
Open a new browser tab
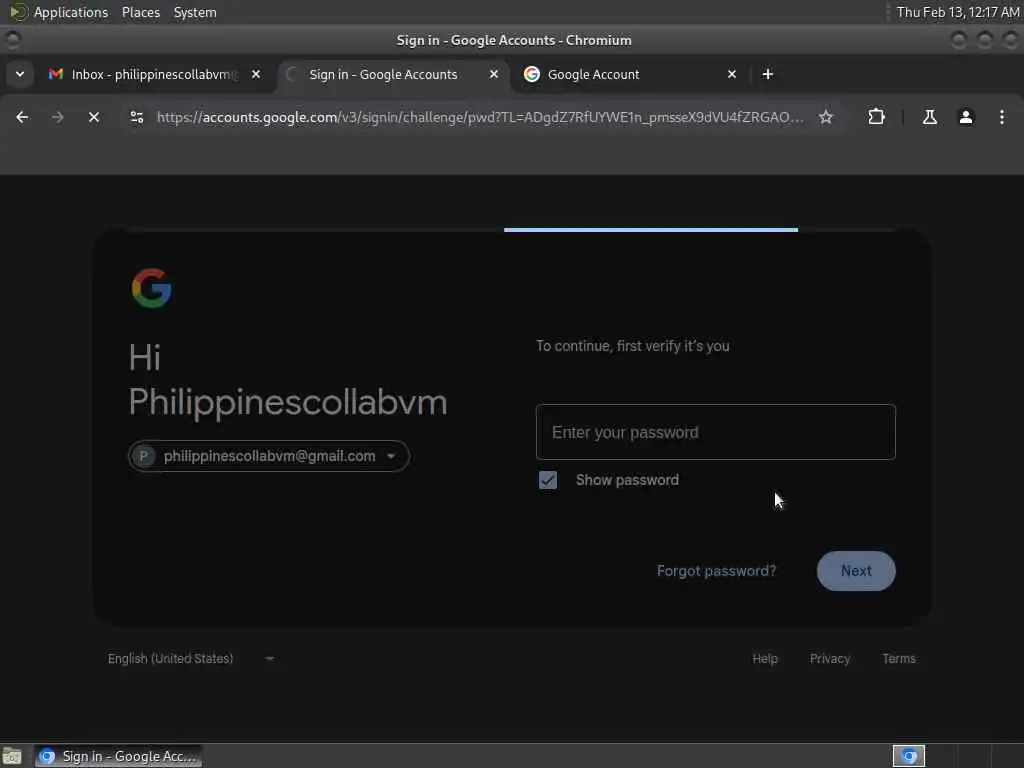click(767, 74)
